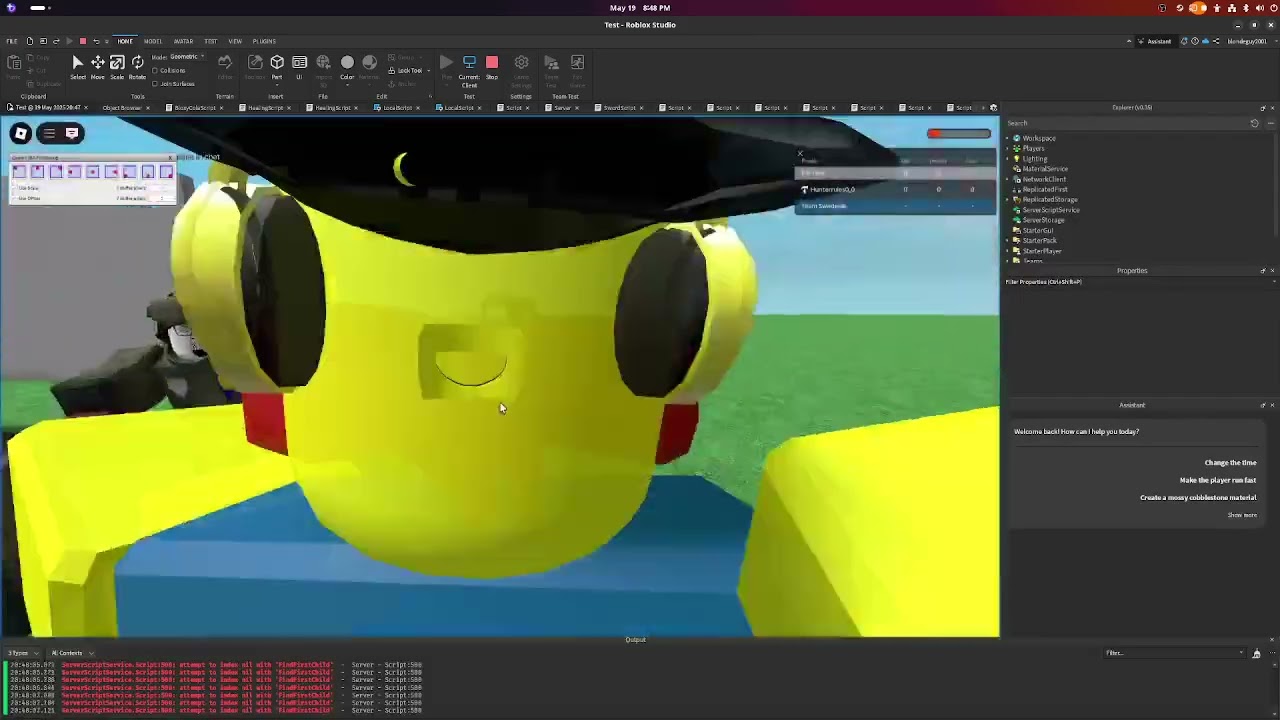The image size is (1280, 720).
Task: Pick the Scale tool
Action: 117,66
